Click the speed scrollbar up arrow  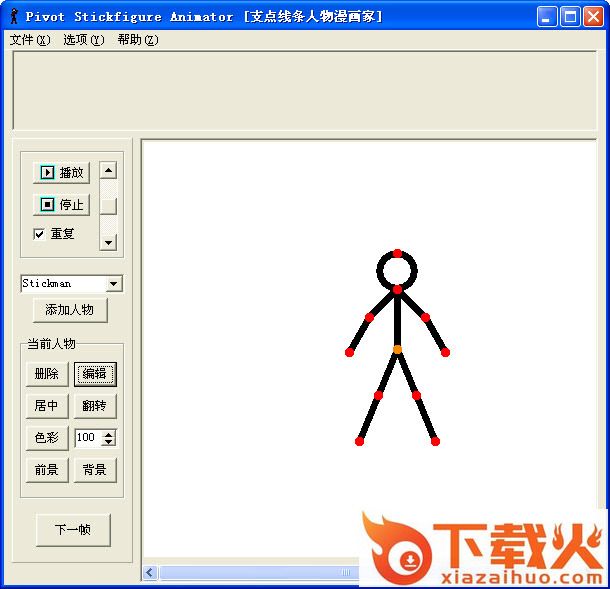click(x=108, y=170)
